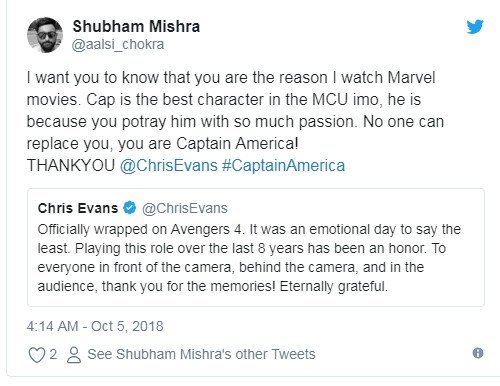Click the Twitter bird logo

tap(475, 27)
